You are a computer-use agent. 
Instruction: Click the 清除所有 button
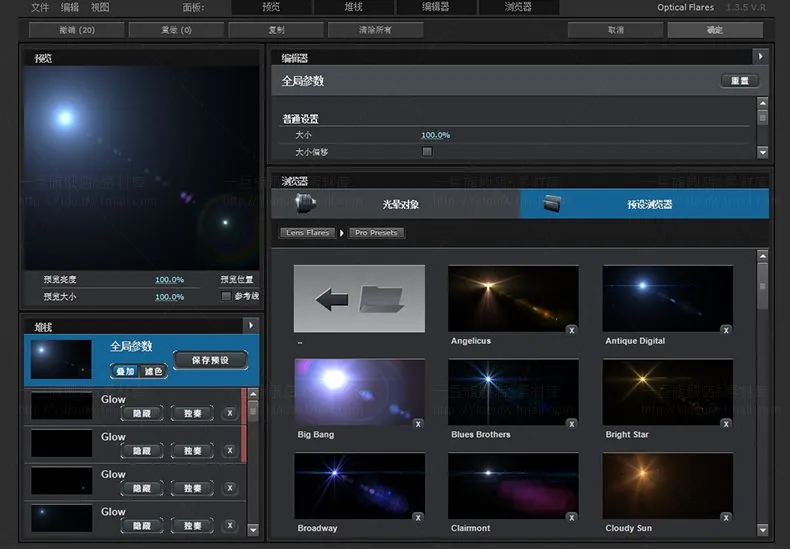pyautogui.click(x=375, y=30)
